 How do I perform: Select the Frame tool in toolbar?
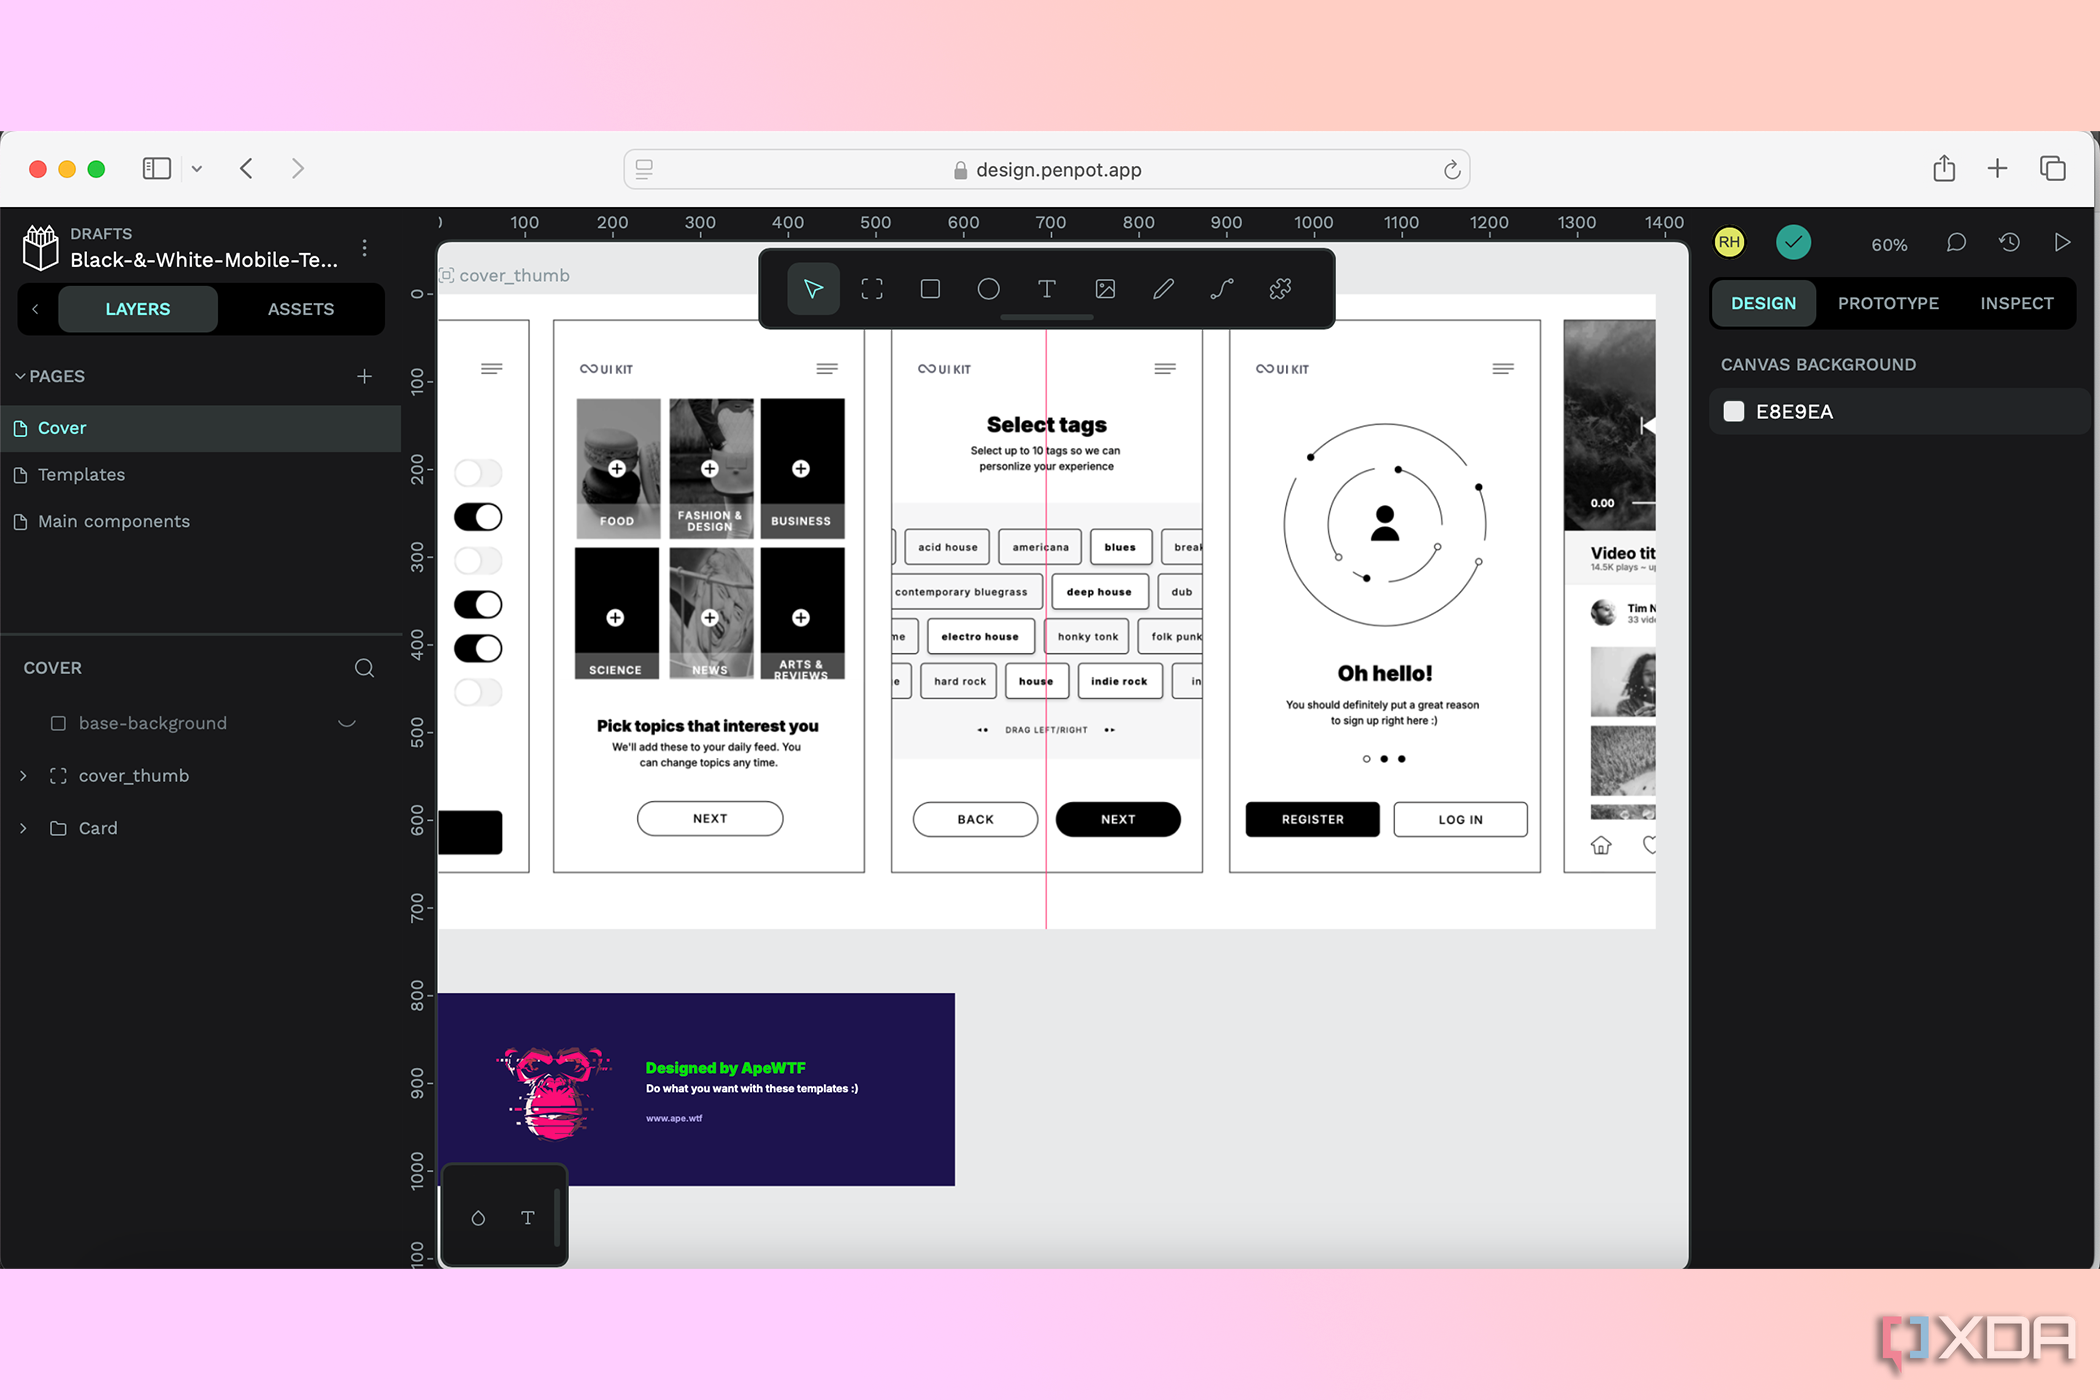[x=872, y=289]
